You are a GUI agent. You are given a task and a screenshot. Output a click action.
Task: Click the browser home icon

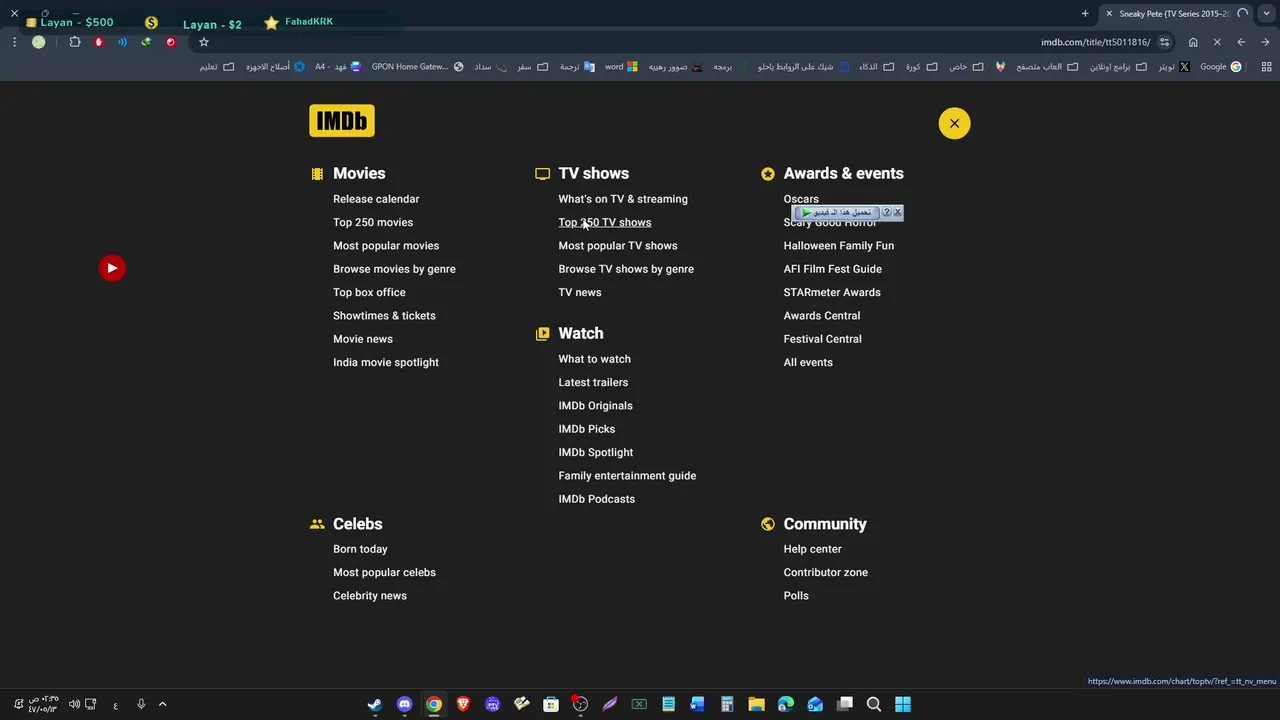(1193, 42)
